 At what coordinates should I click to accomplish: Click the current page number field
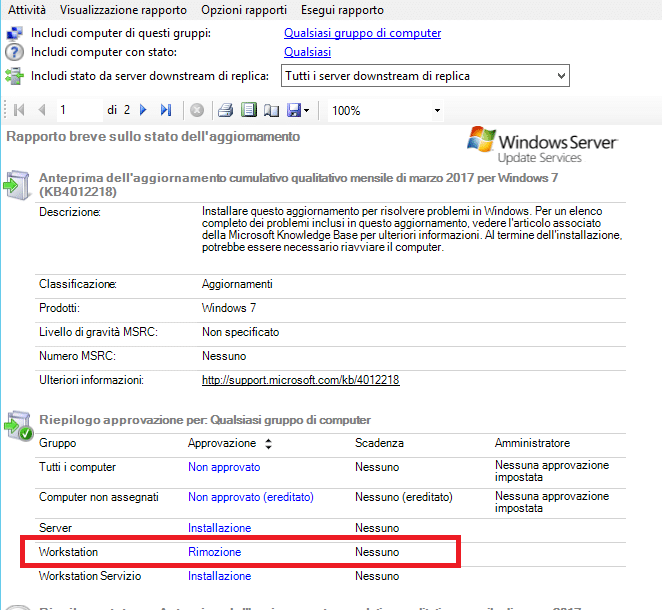(79, 110)
